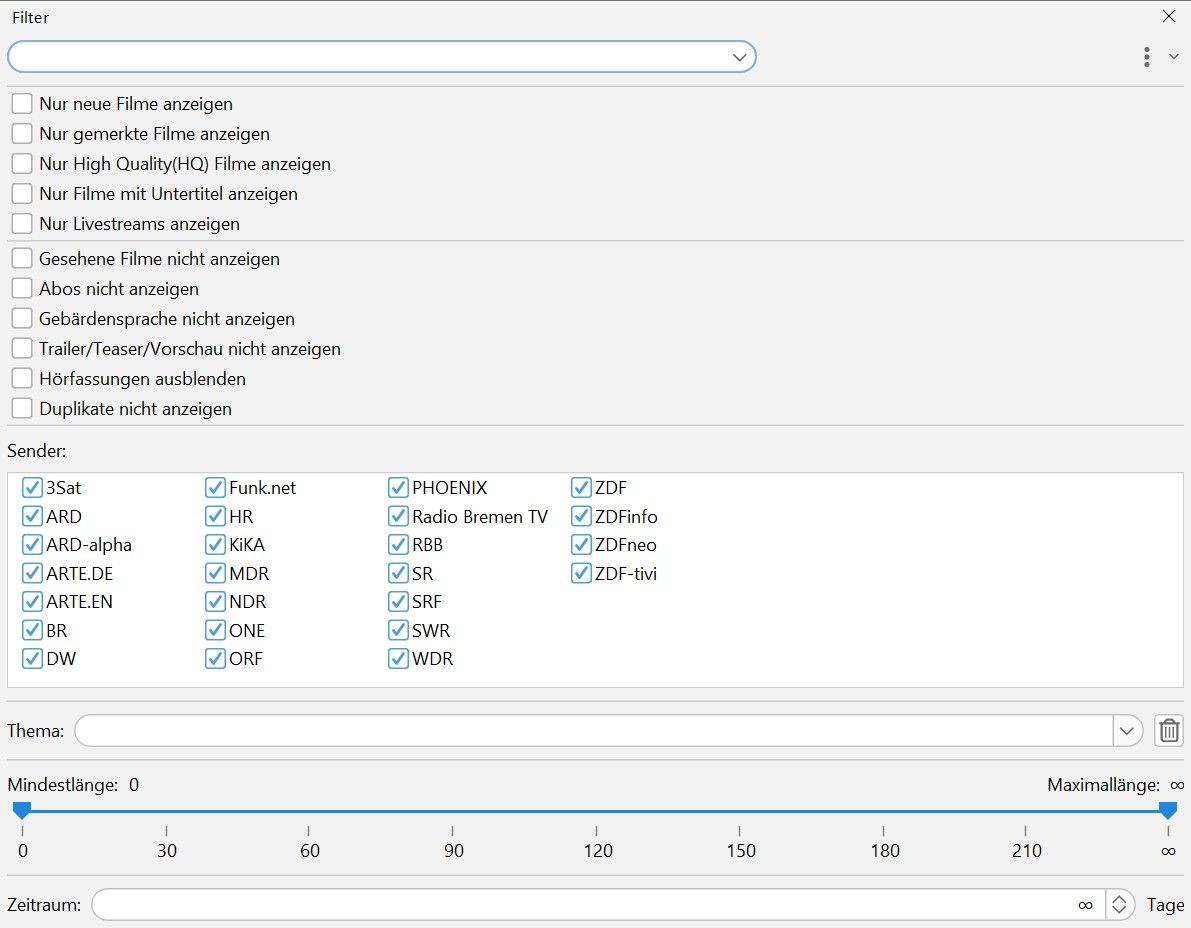Uncheck the ARTE.DE sender
Image resolution: width=1191 pixels, height=928 pixels.
click(x=32, y=573)
